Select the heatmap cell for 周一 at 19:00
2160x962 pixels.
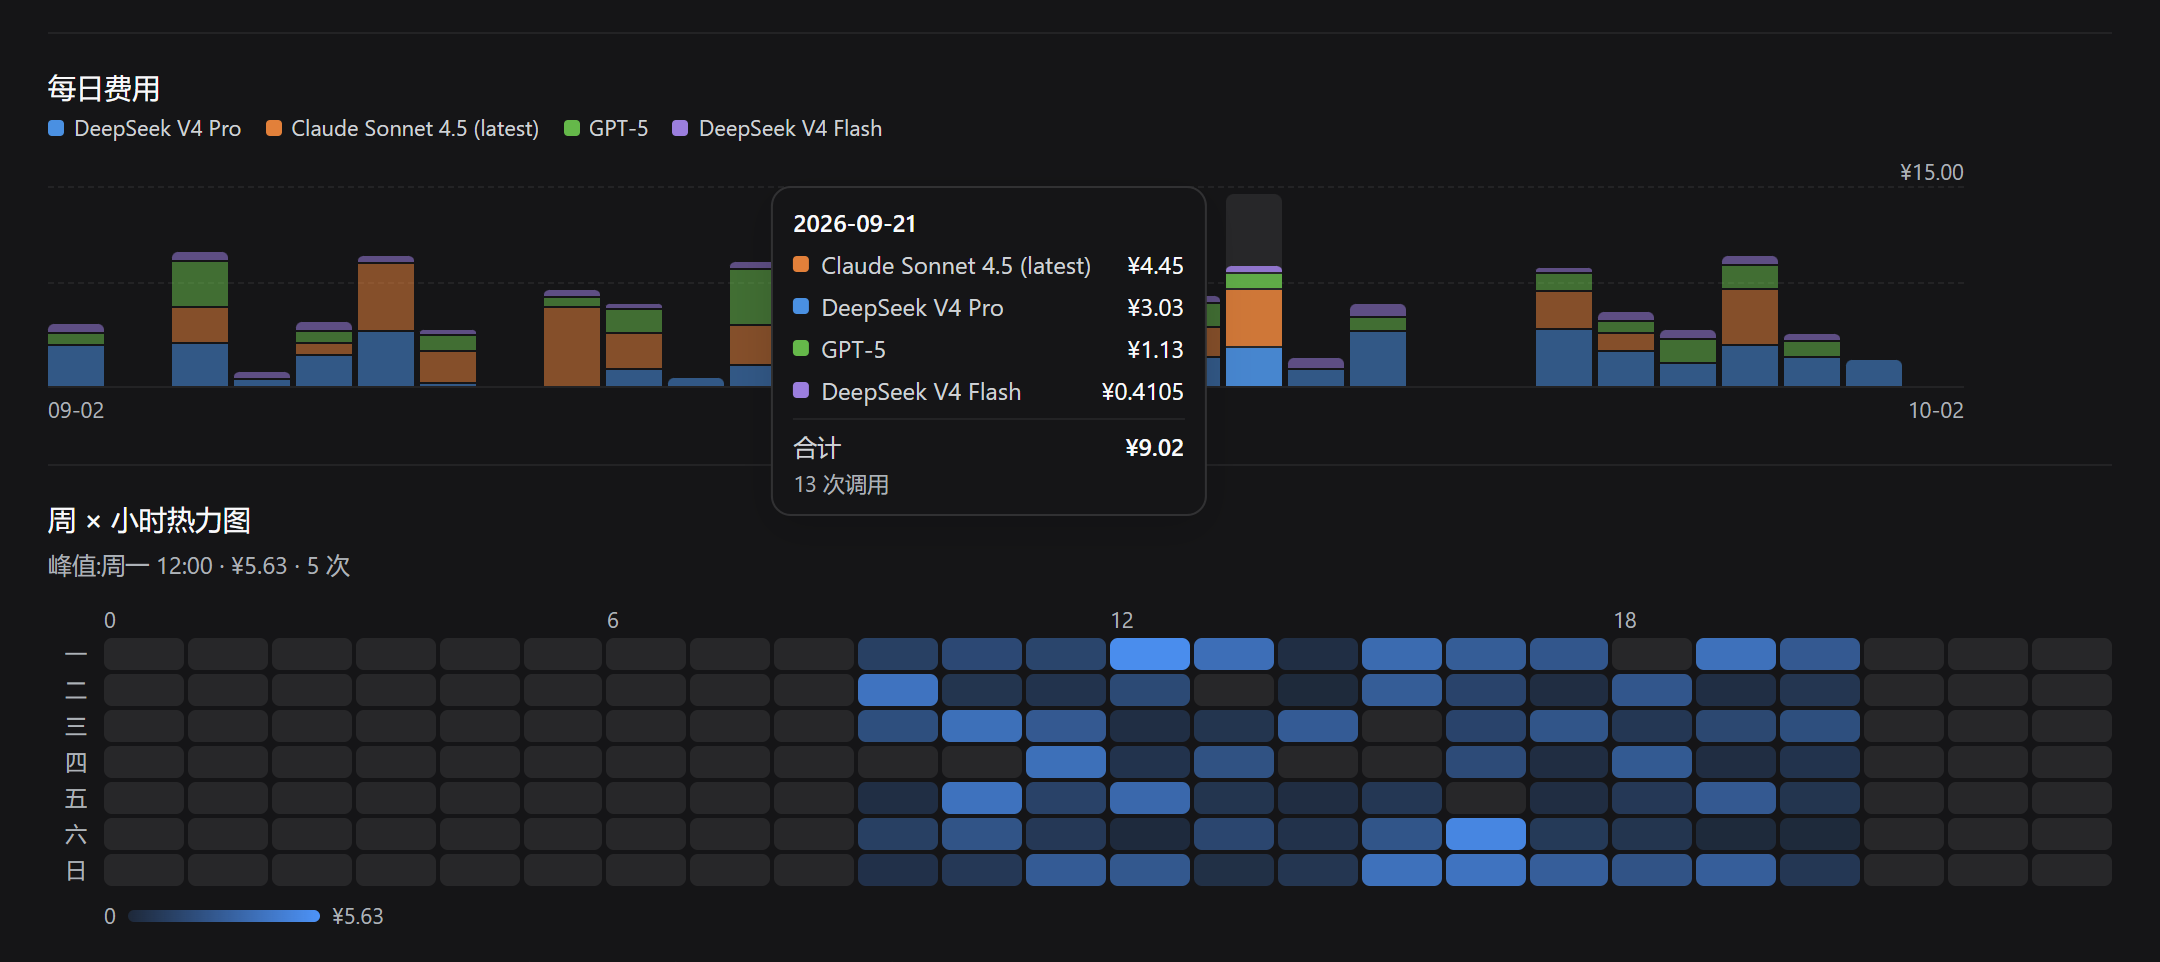click(x=1736, y=654)
